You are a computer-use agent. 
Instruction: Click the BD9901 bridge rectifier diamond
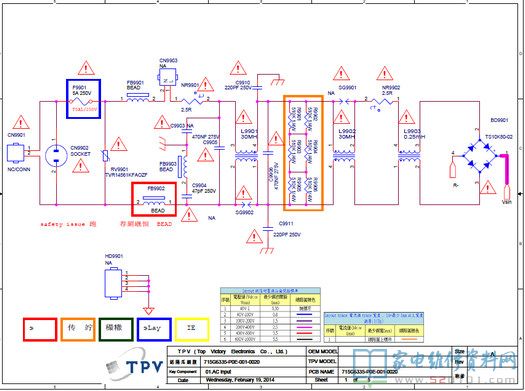coord(479,156)
